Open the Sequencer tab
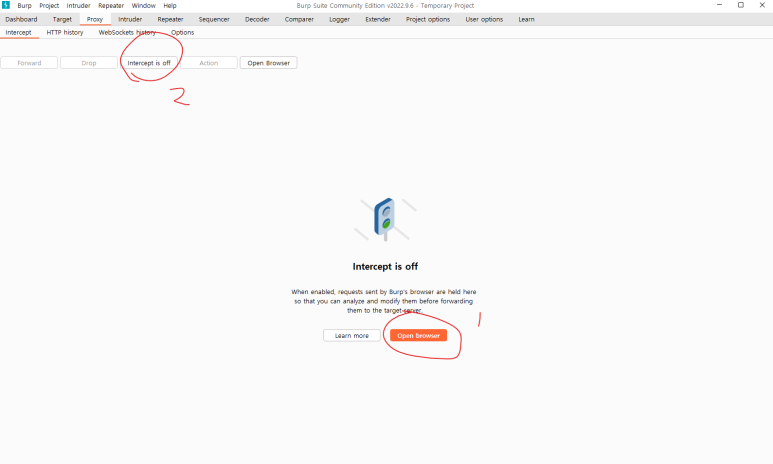This screenshot has width=773, height=464. 214,19
